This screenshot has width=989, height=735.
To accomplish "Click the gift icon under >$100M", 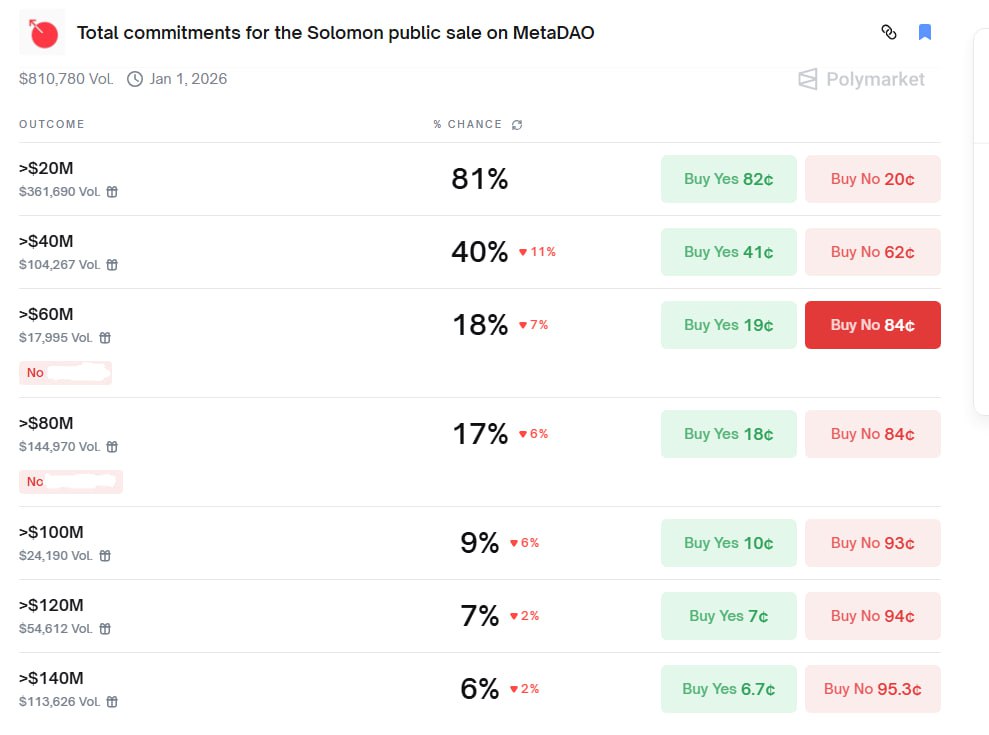I will coord(105,556).
